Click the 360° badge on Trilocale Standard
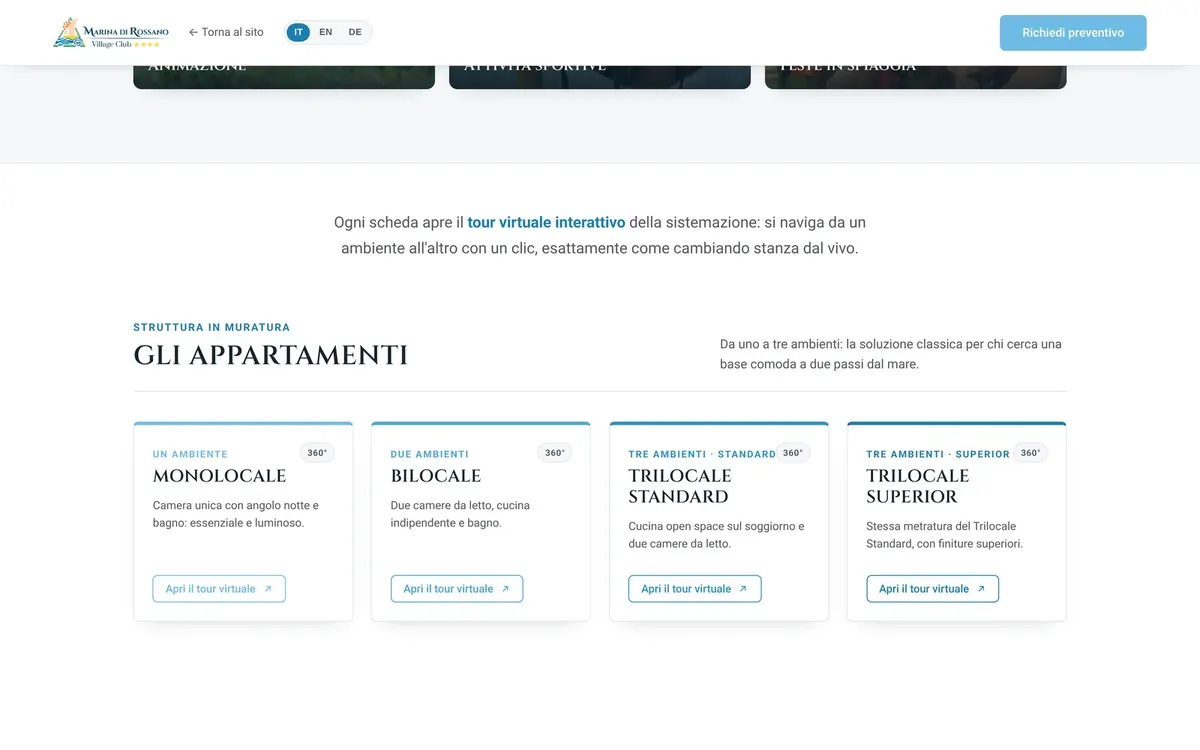The height and width of the screenshot is (750, 1200). (793, 453)
